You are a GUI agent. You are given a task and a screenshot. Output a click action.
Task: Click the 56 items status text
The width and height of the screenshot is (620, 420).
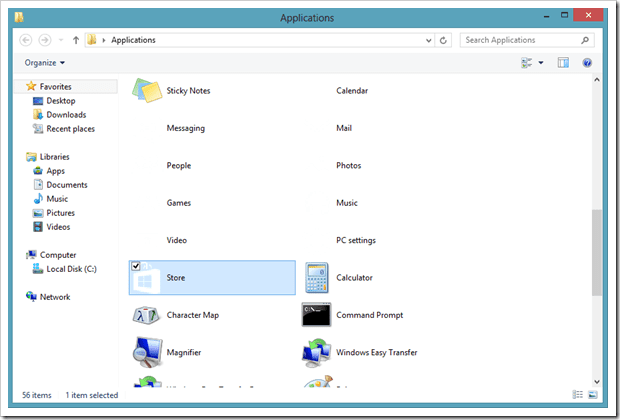click(37, 395)
